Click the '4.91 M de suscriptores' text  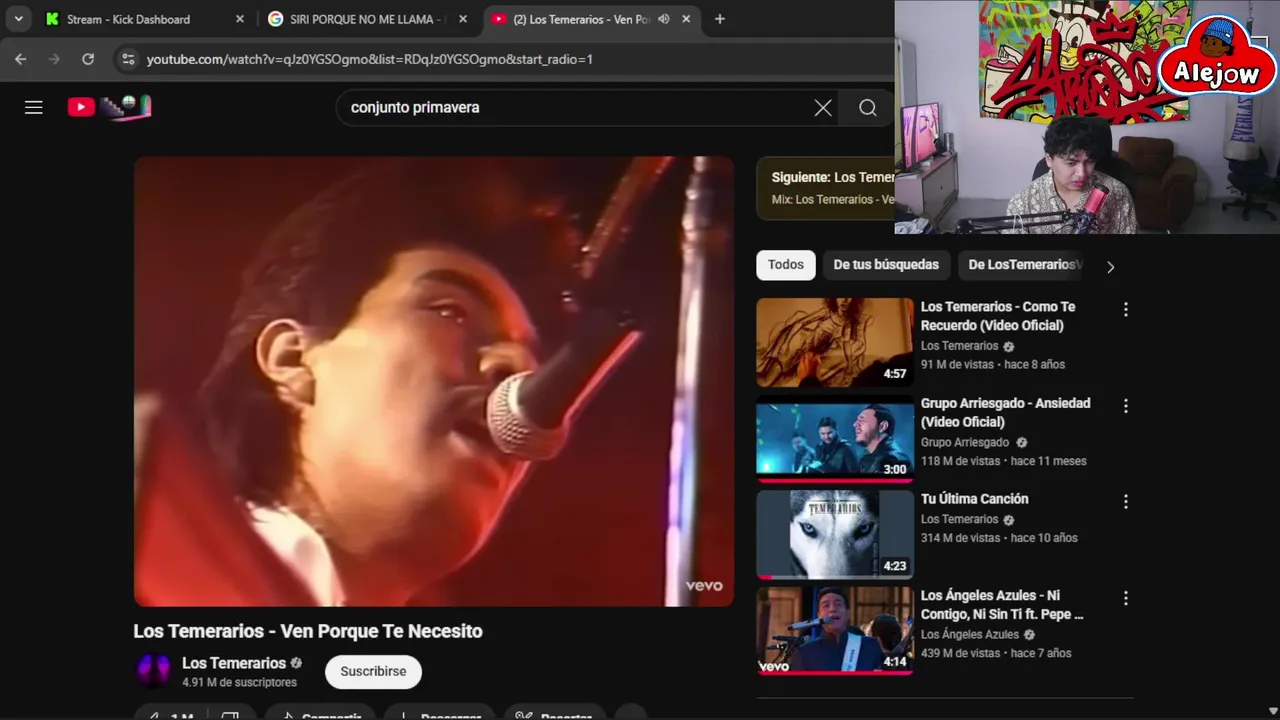(239, 683)
